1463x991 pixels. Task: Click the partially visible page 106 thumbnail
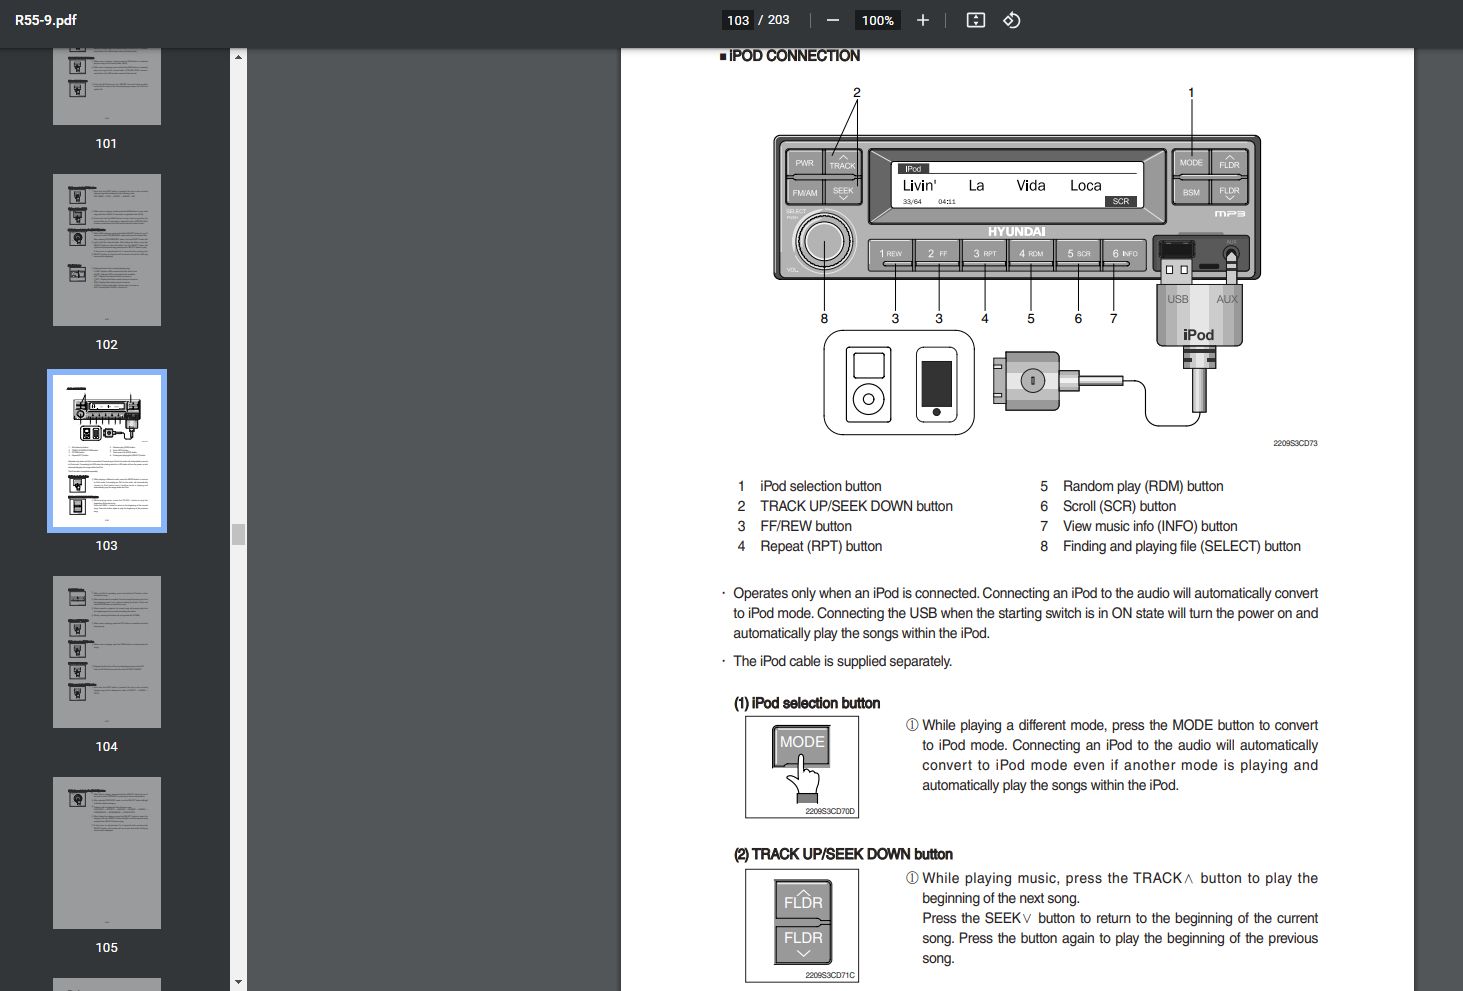[106, 983]
